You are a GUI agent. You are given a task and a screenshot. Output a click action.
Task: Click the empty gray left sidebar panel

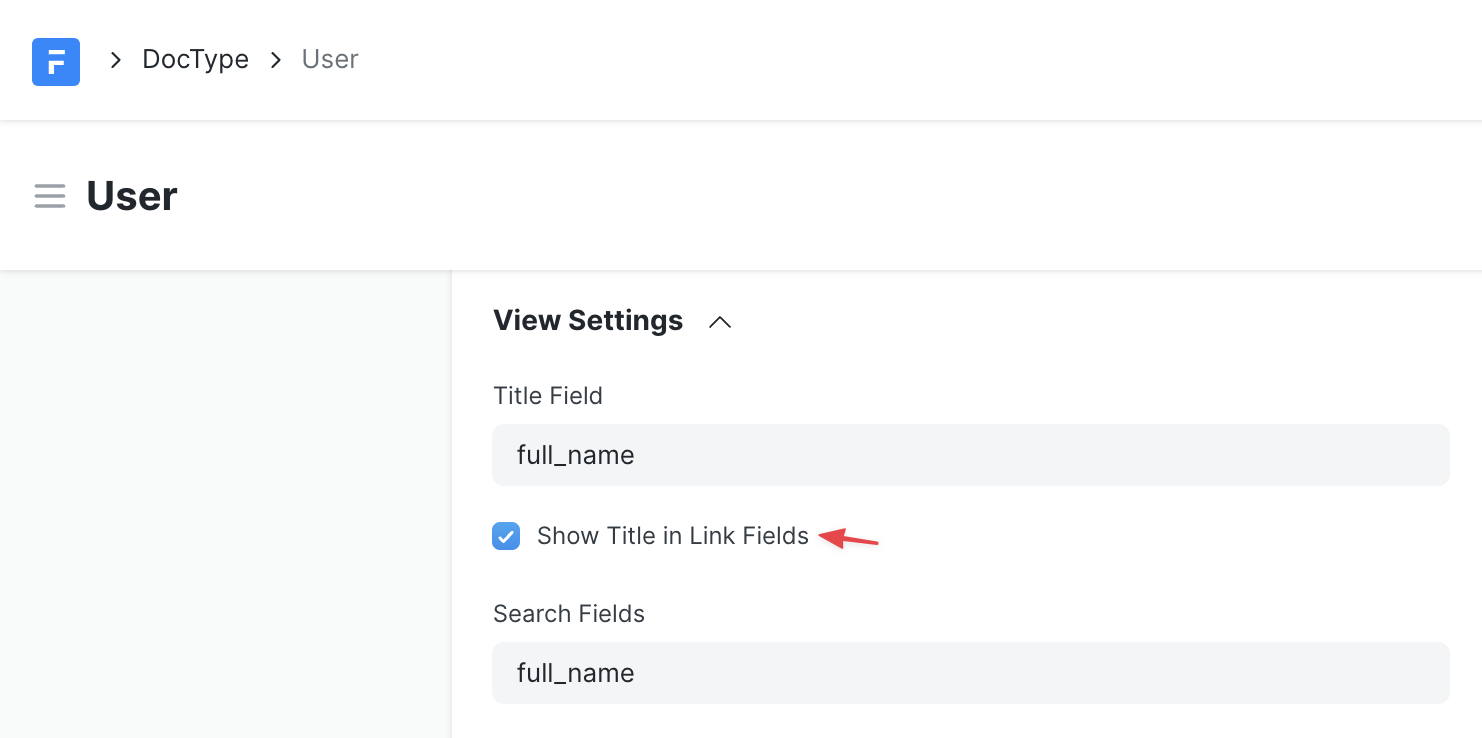click(x=225, y=500)
